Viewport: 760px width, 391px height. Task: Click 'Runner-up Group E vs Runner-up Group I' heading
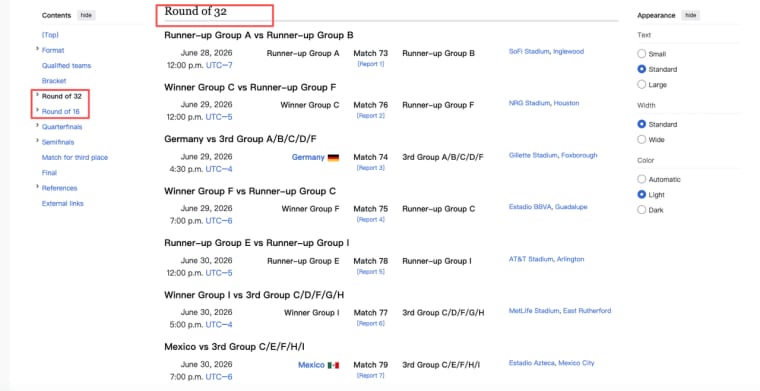257,243
